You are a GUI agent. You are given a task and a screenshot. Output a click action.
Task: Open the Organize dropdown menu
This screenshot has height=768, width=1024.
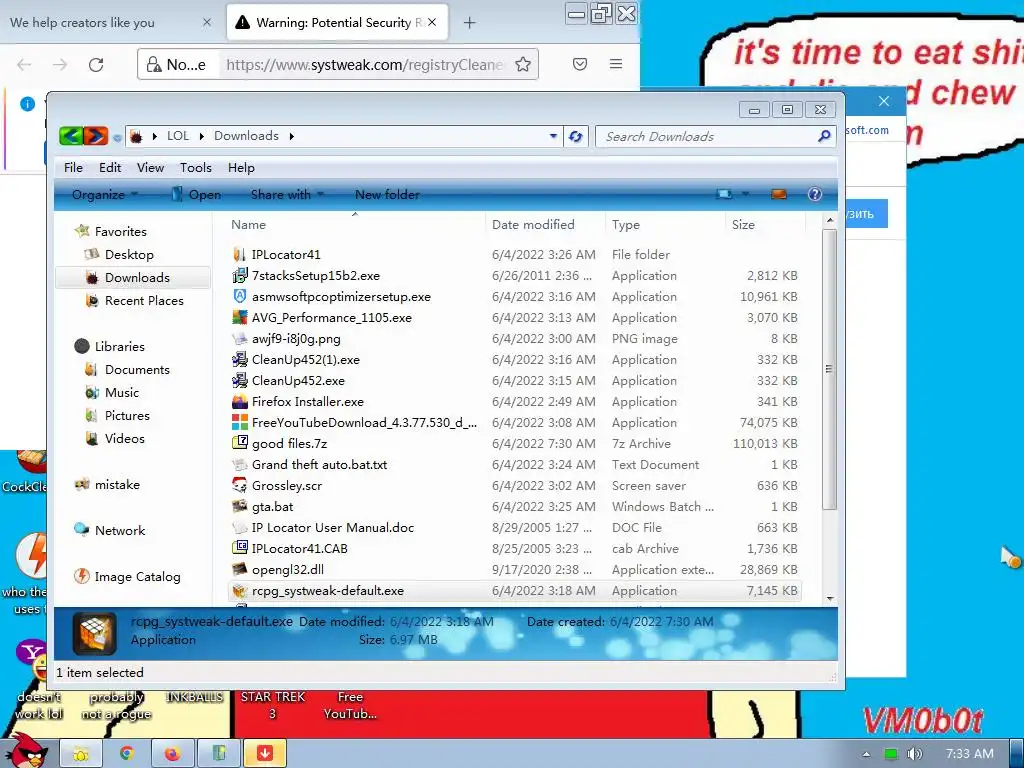click(104, 194)
